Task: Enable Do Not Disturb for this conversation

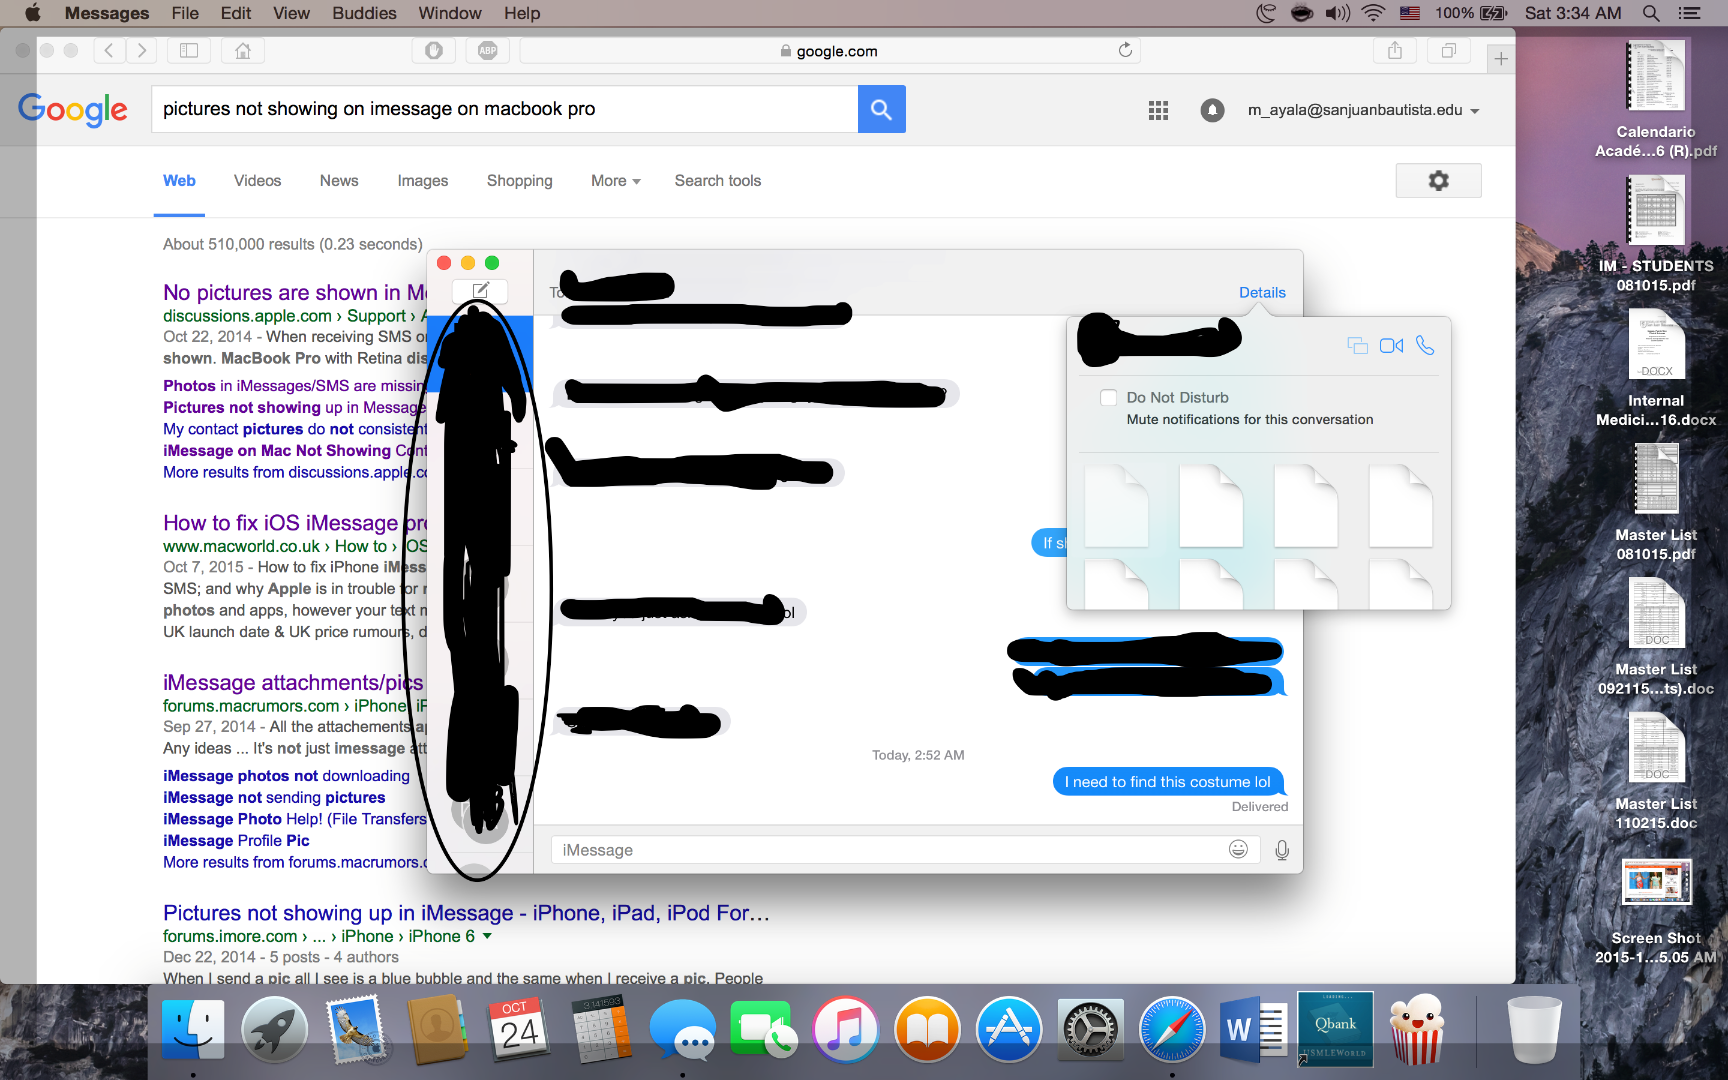Action: click(1108, 397)
